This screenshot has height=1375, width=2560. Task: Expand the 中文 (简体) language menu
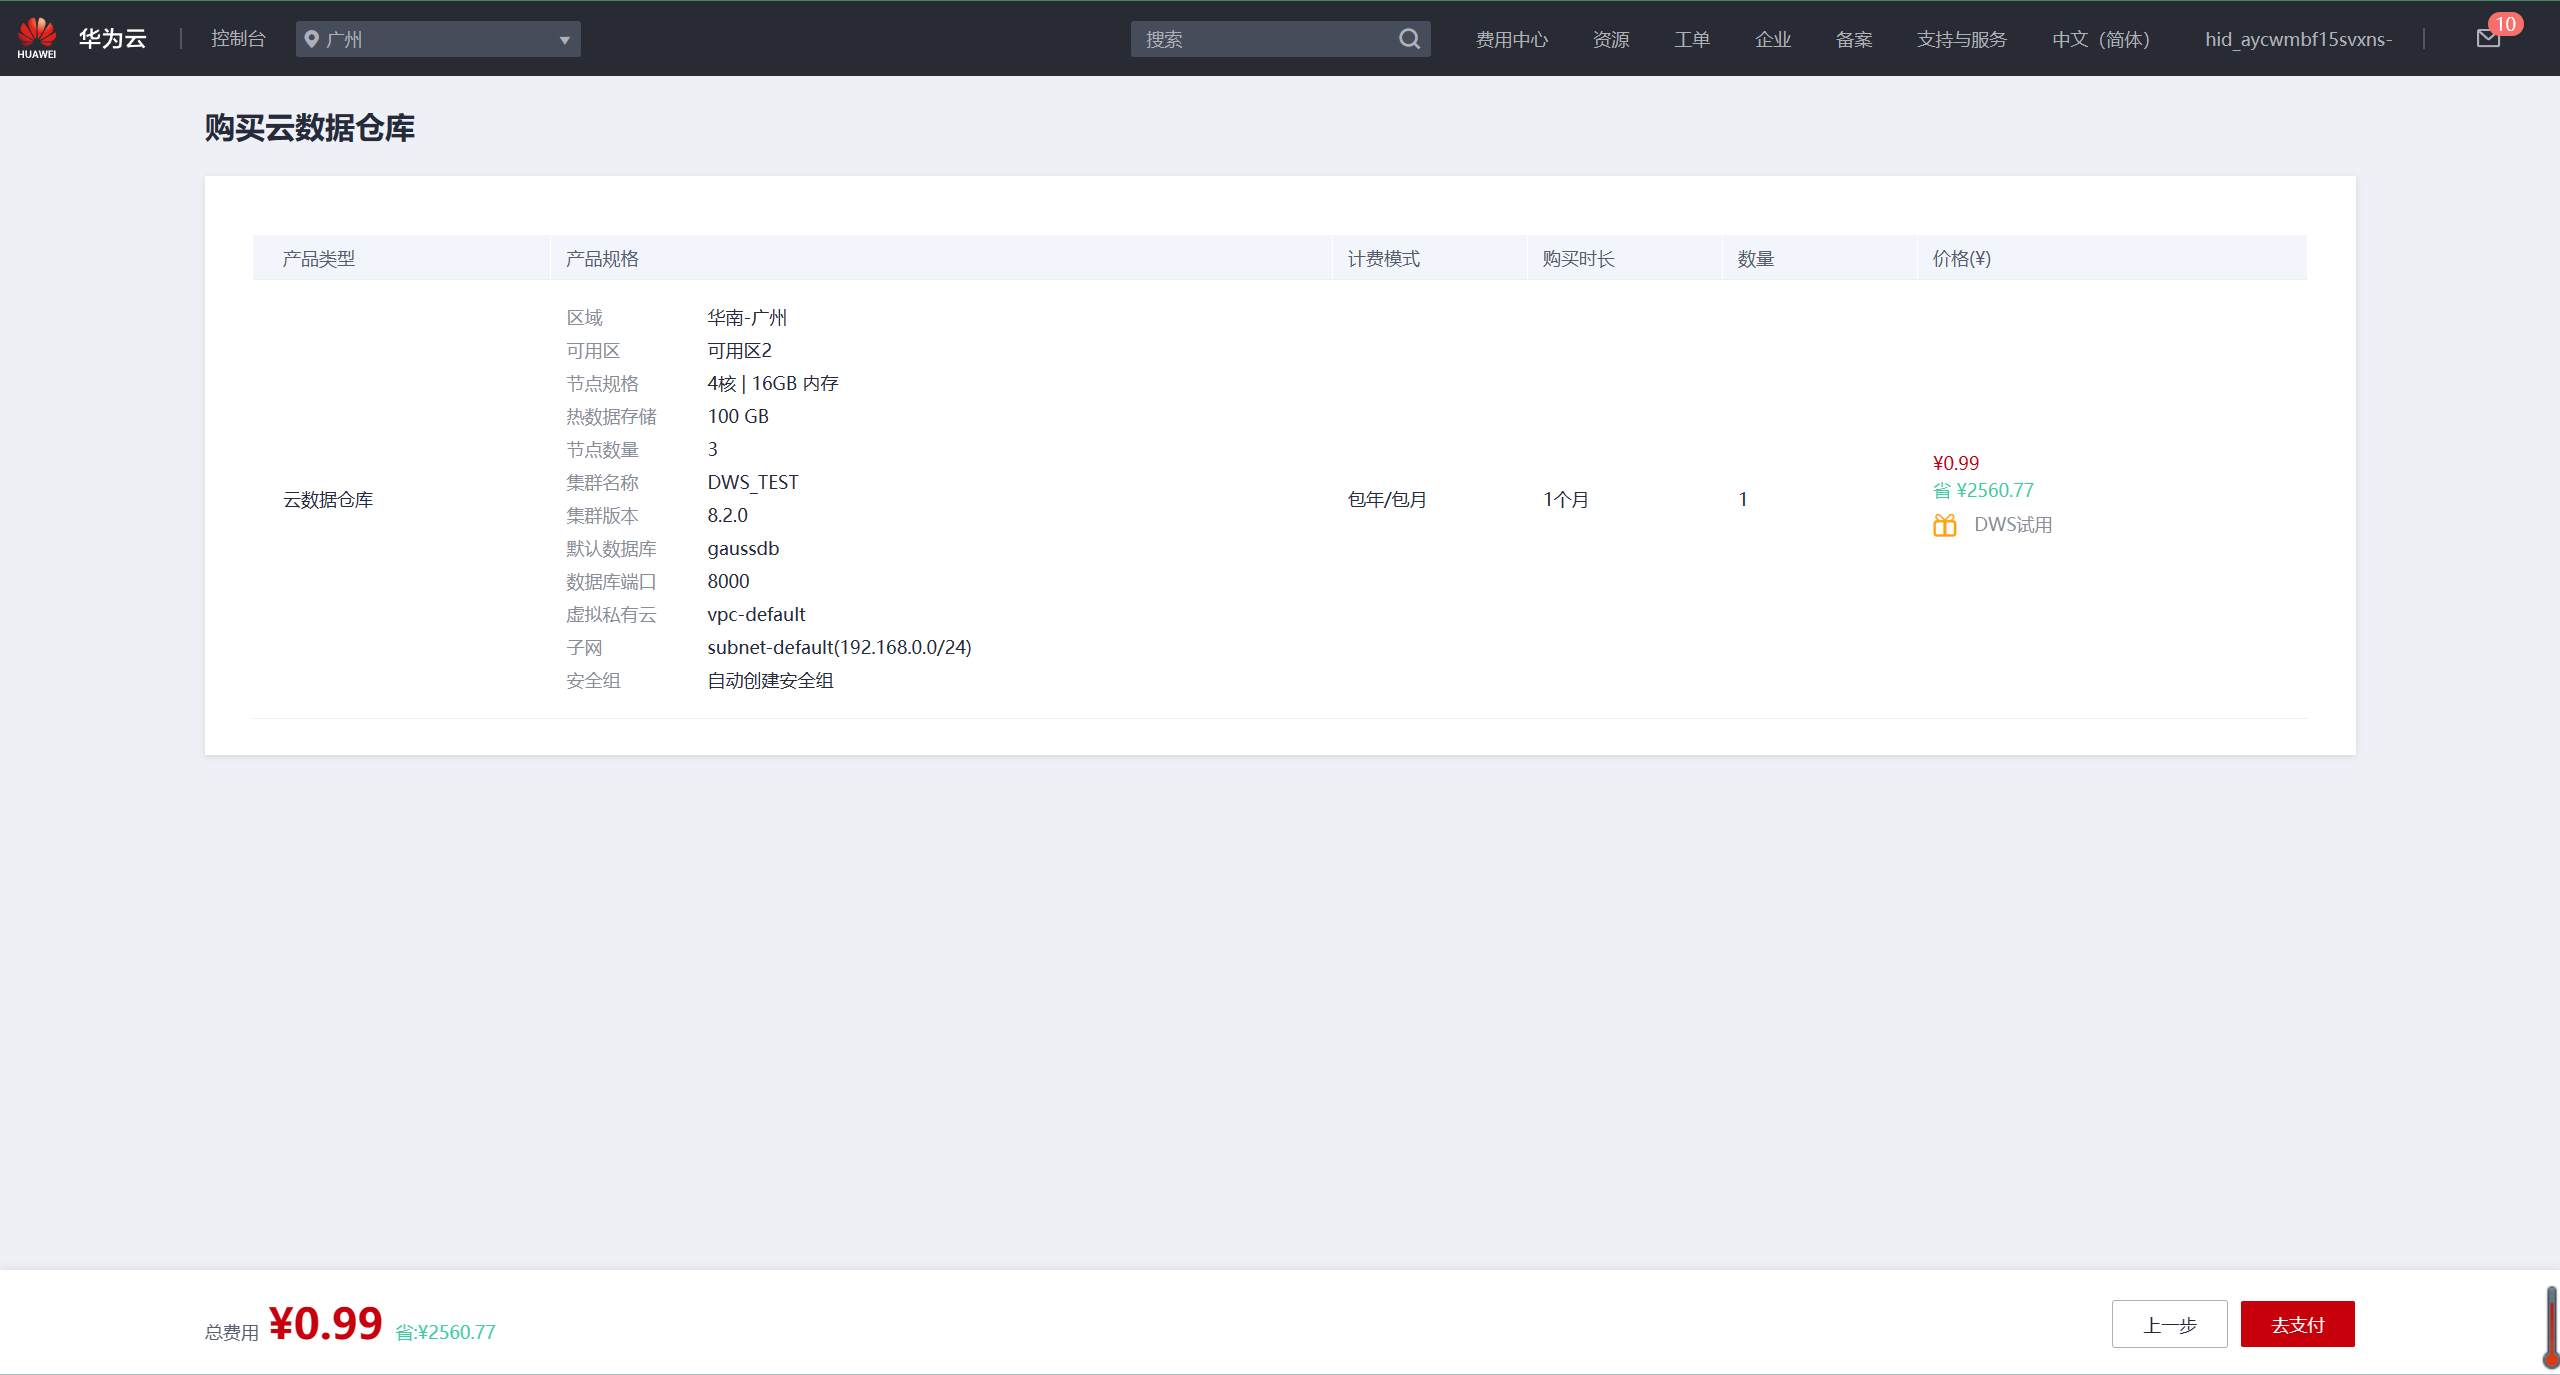coord(2101,39)
